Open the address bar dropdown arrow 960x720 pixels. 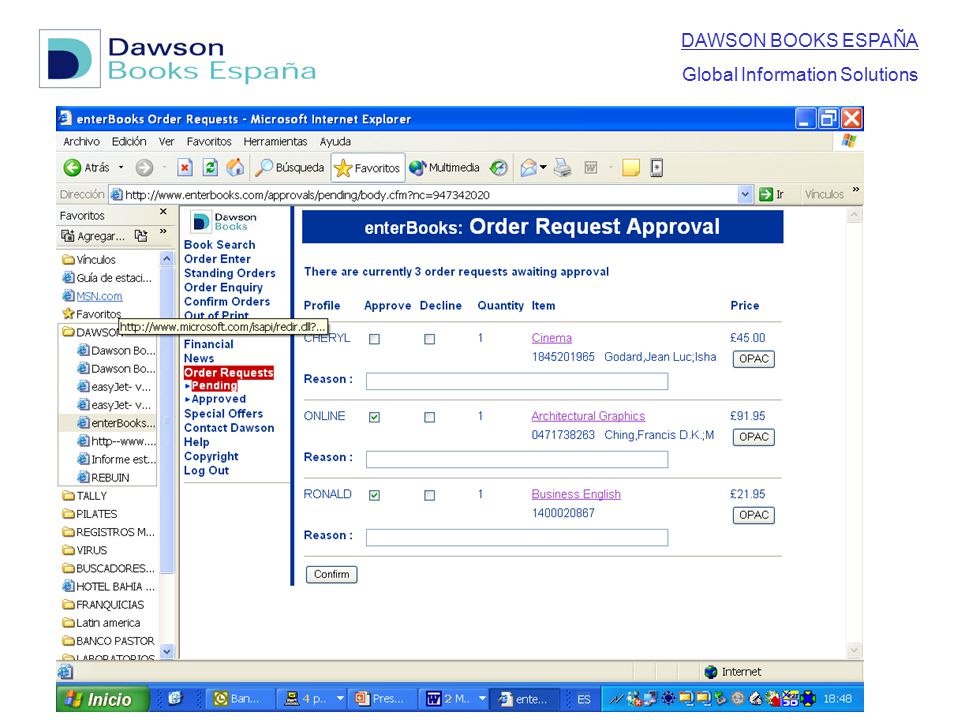(x=744, y=195)
